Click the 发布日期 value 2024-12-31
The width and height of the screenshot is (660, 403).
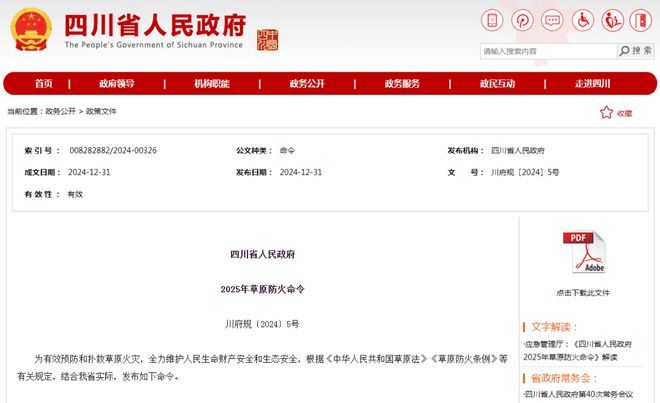(x=301, y=172)
